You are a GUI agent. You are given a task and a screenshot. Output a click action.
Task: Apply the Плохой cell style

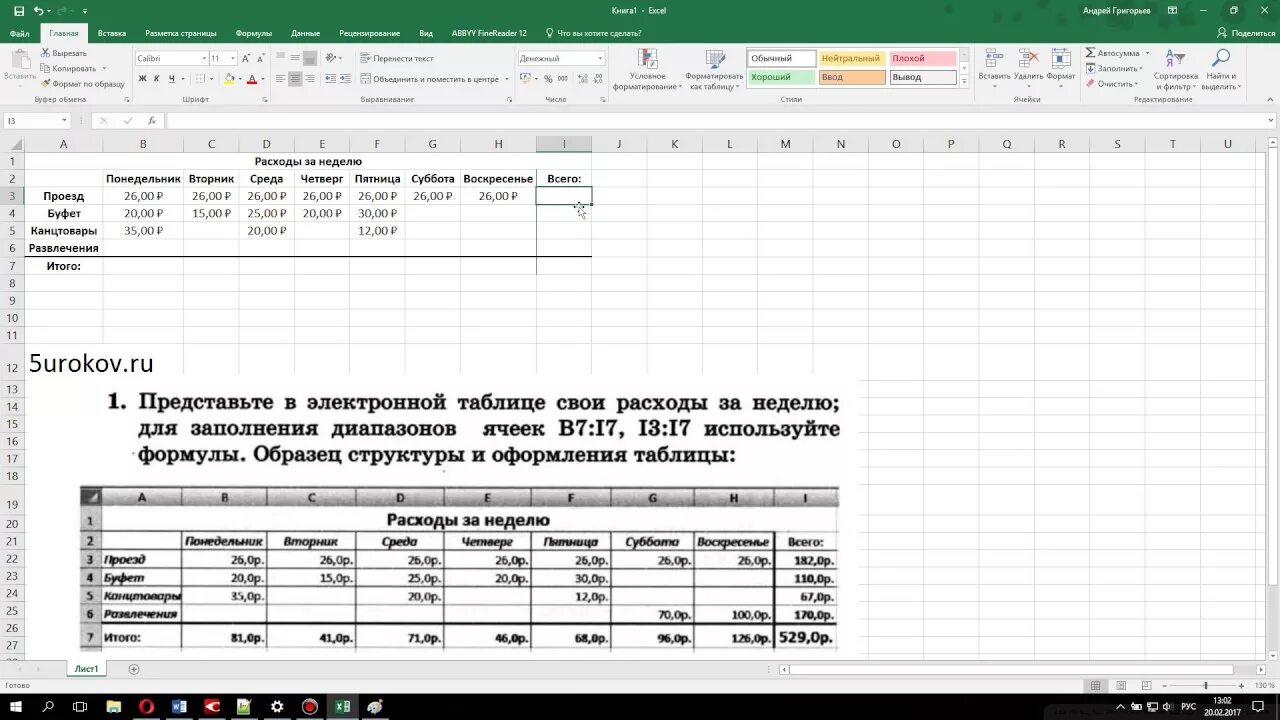pos(922,58)
